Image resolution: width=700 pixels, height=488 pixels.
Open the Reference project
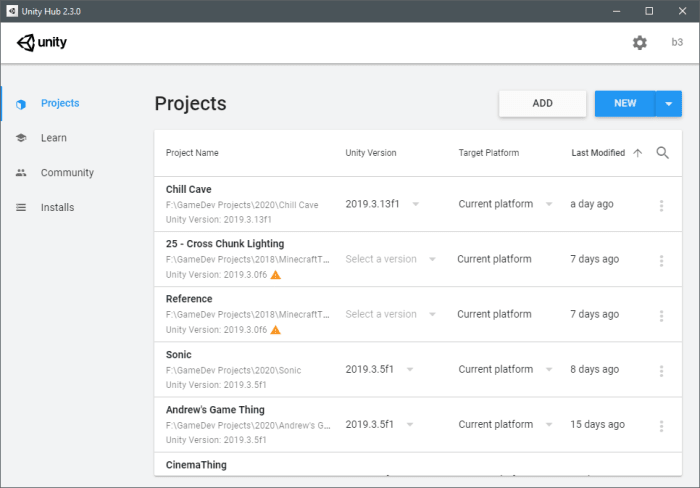point(189,299)
